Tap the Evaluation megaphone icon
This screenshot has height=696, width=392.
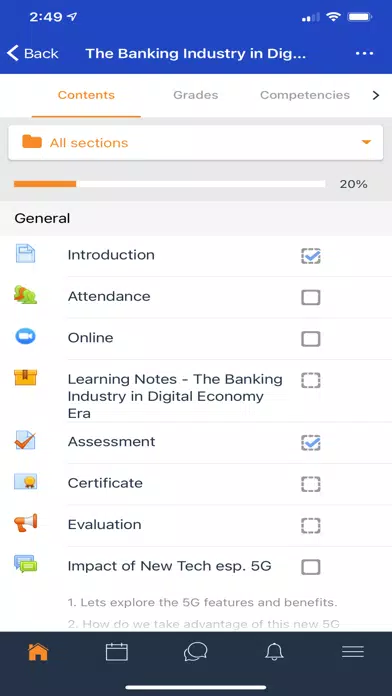25,523
